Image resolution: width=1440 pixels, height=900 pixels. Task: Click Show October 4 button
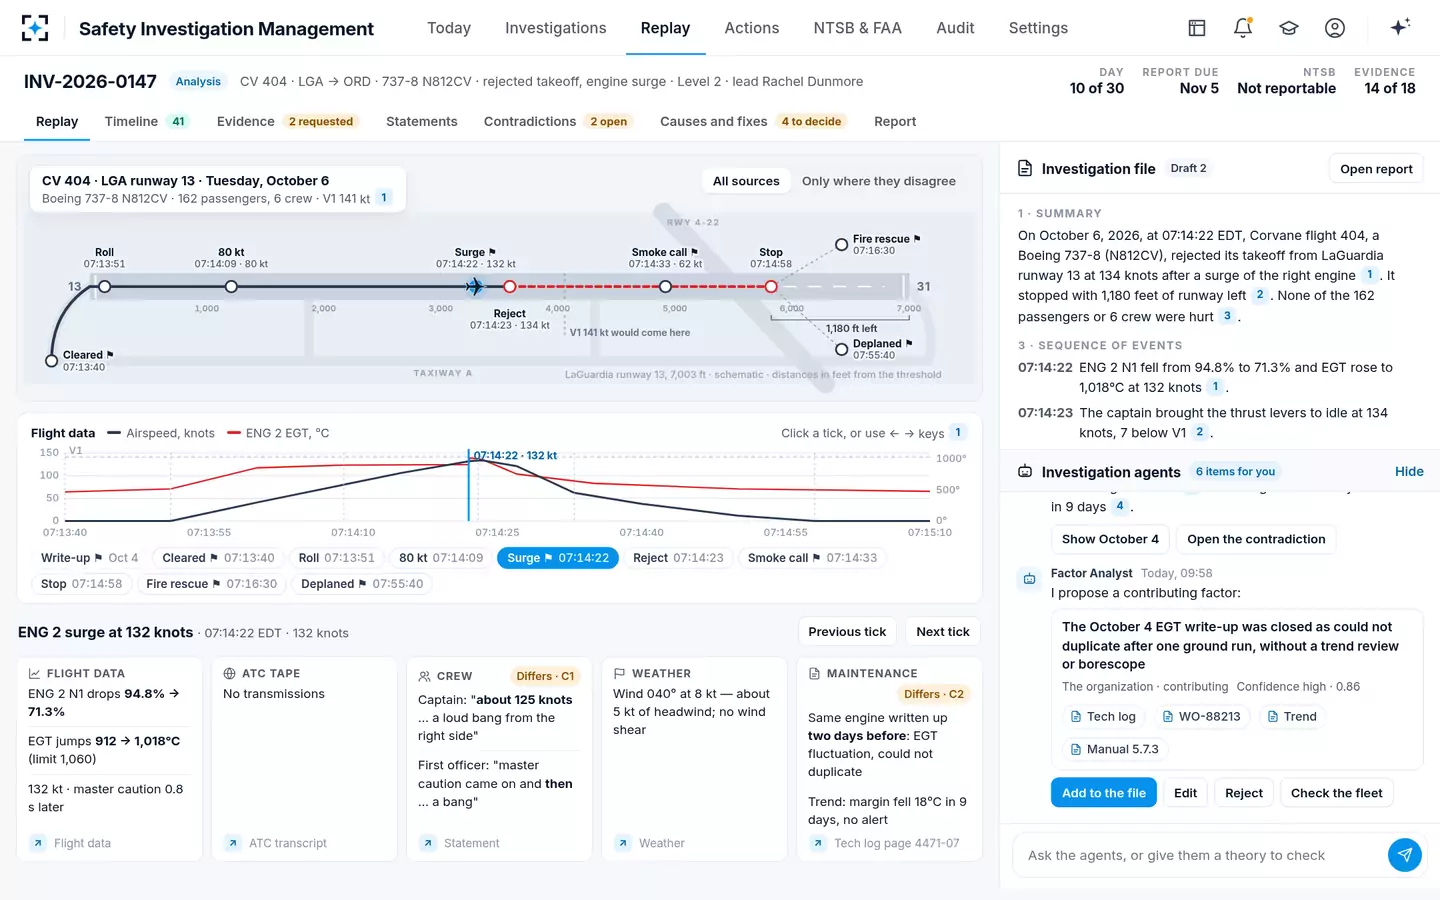(1110, 539)
